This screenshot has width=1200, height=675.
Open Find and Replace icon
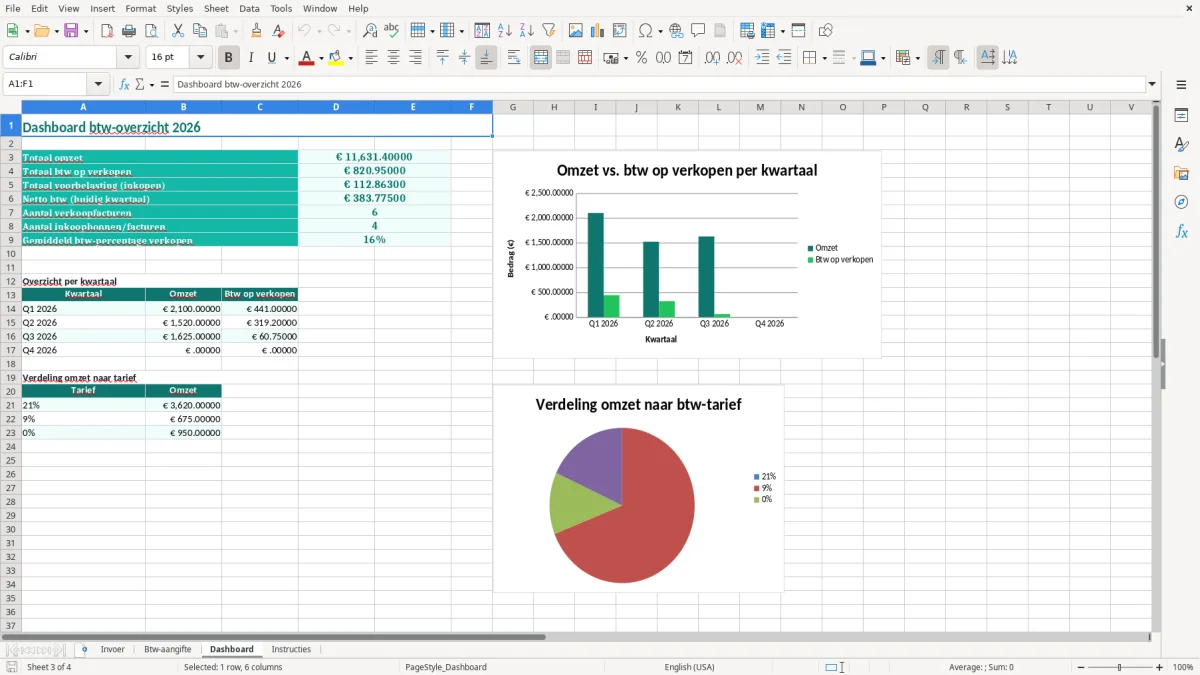(370, 31)
